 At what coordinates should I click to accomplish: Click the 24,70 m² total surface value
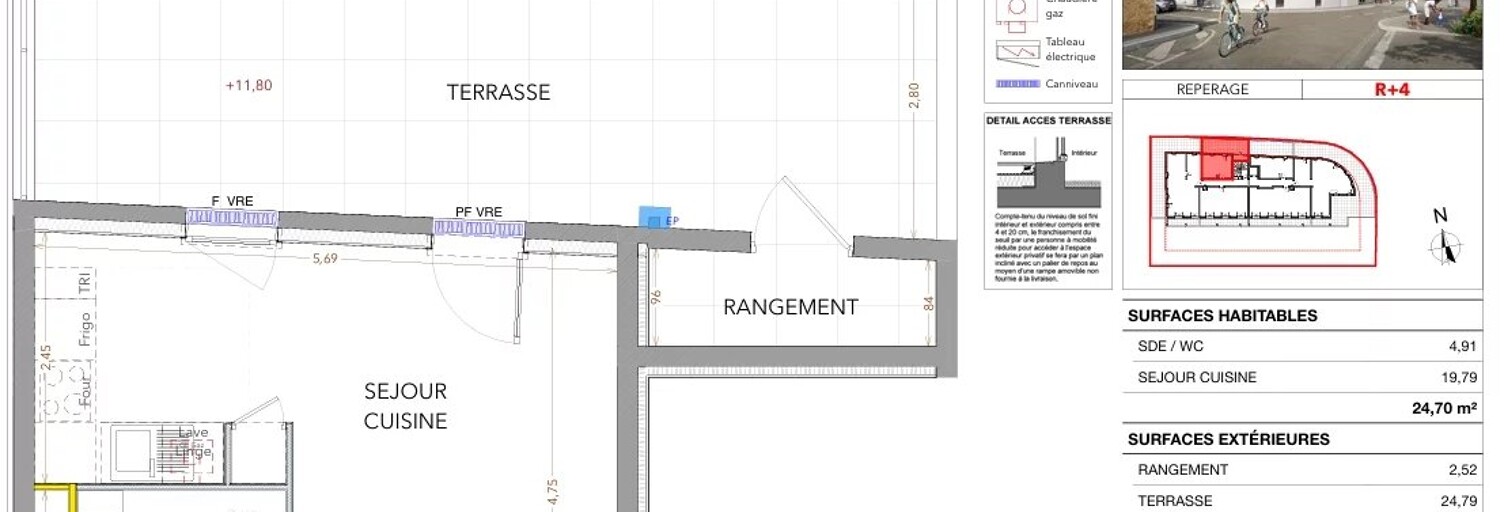click(1446, 408)
